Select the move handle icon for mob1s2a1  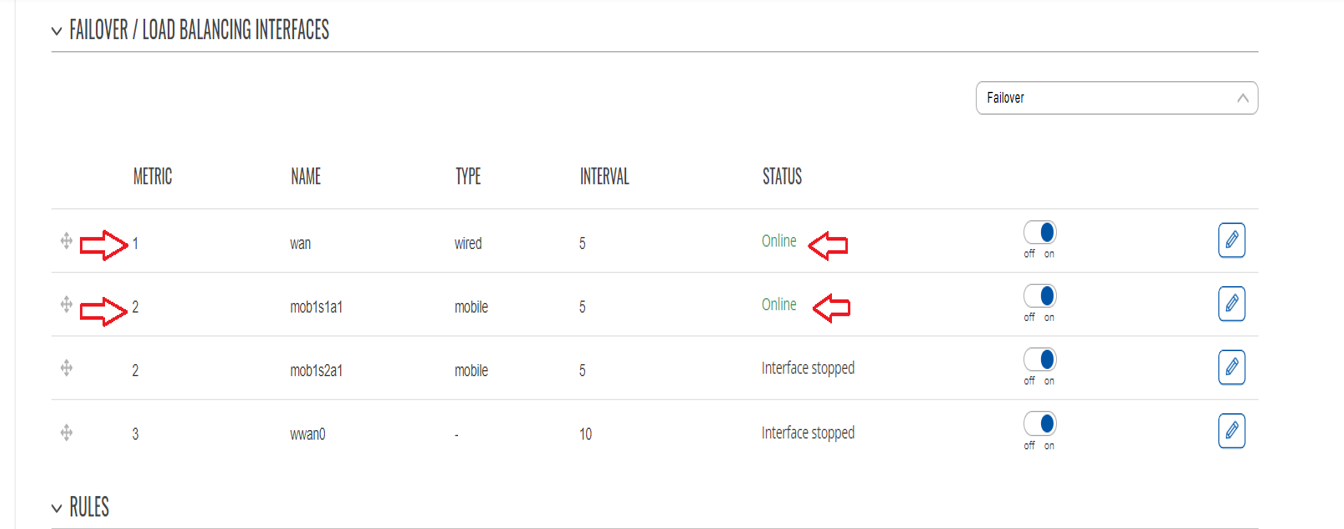coord(66,368)
